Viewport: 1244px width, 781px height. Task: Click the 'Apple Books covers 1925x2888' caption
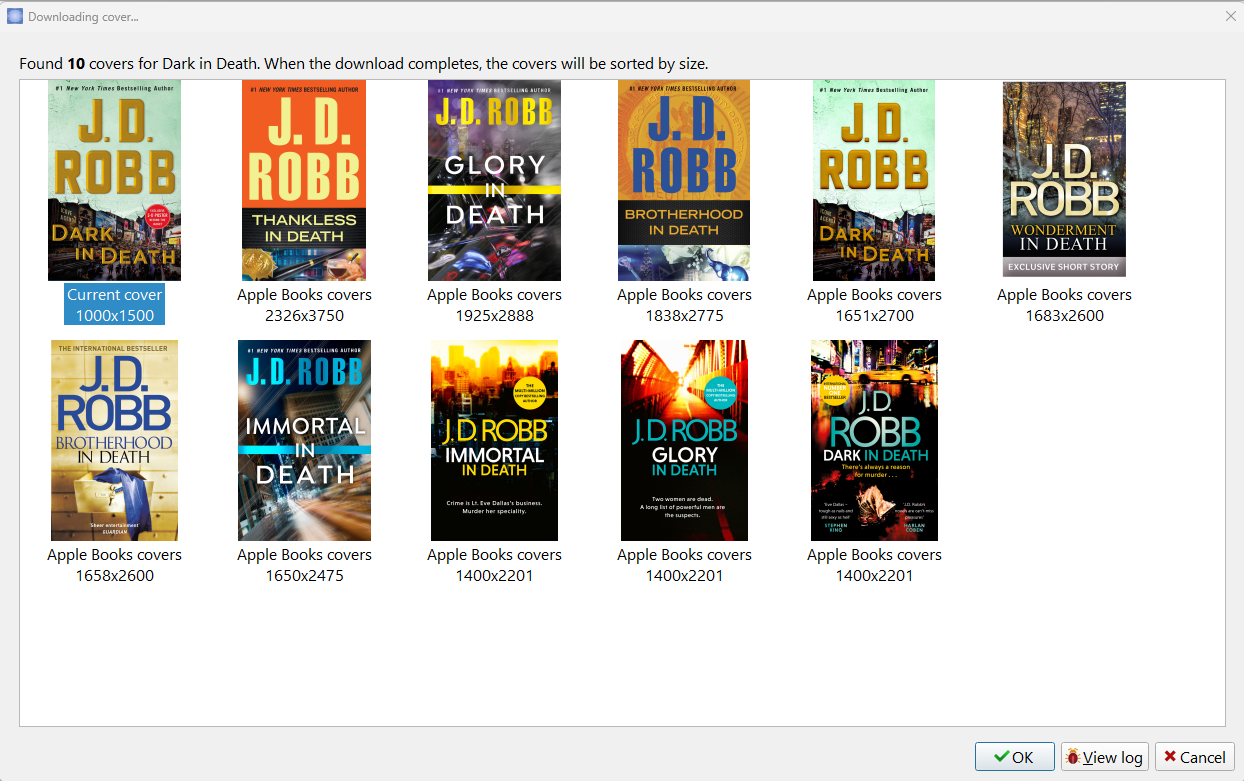[x=494, y=305]
